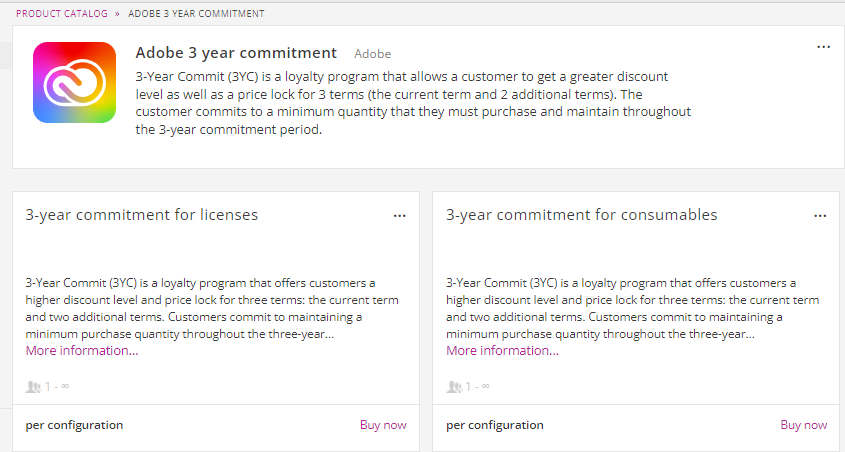845x452 pixels.
Task: Click the users quantity icon in licenses card
Action: point(33,386)
